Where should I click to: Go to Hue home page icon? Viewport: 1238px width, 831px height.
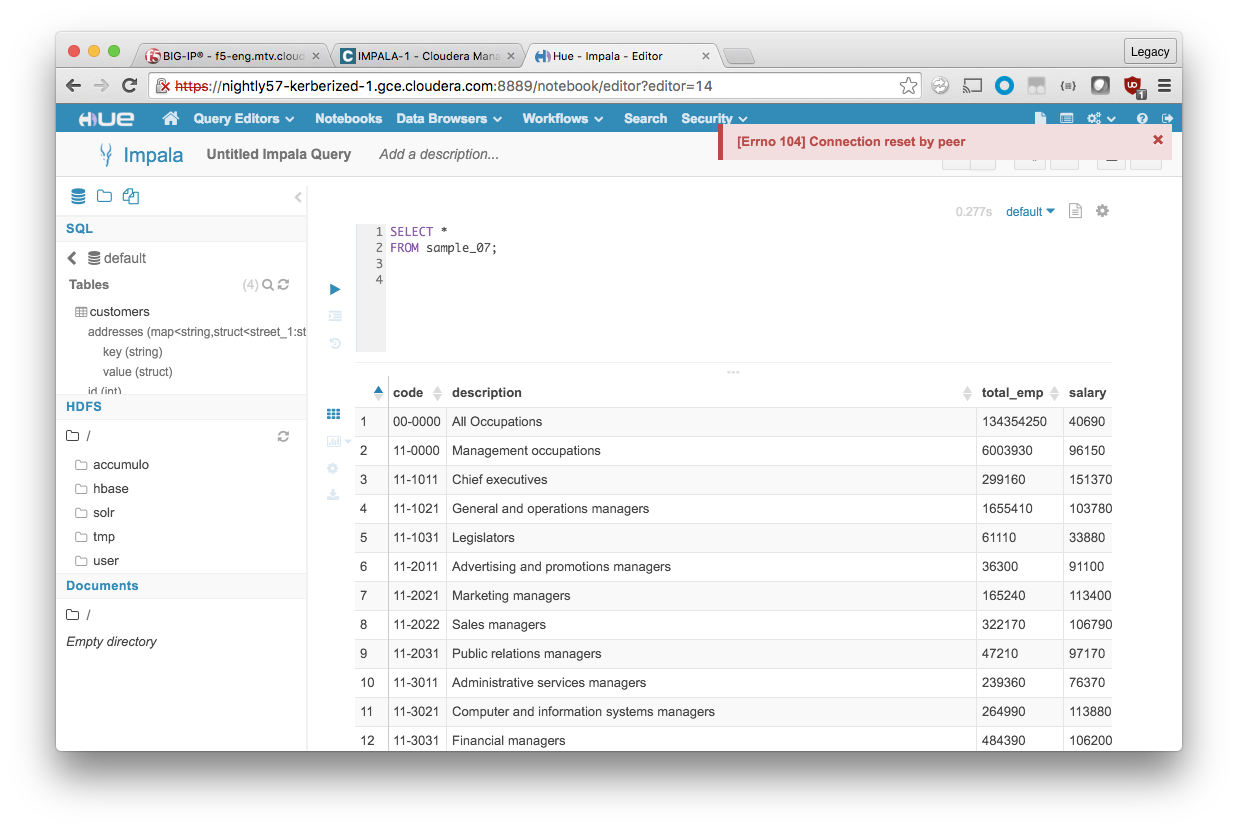[x=170, y=118]
